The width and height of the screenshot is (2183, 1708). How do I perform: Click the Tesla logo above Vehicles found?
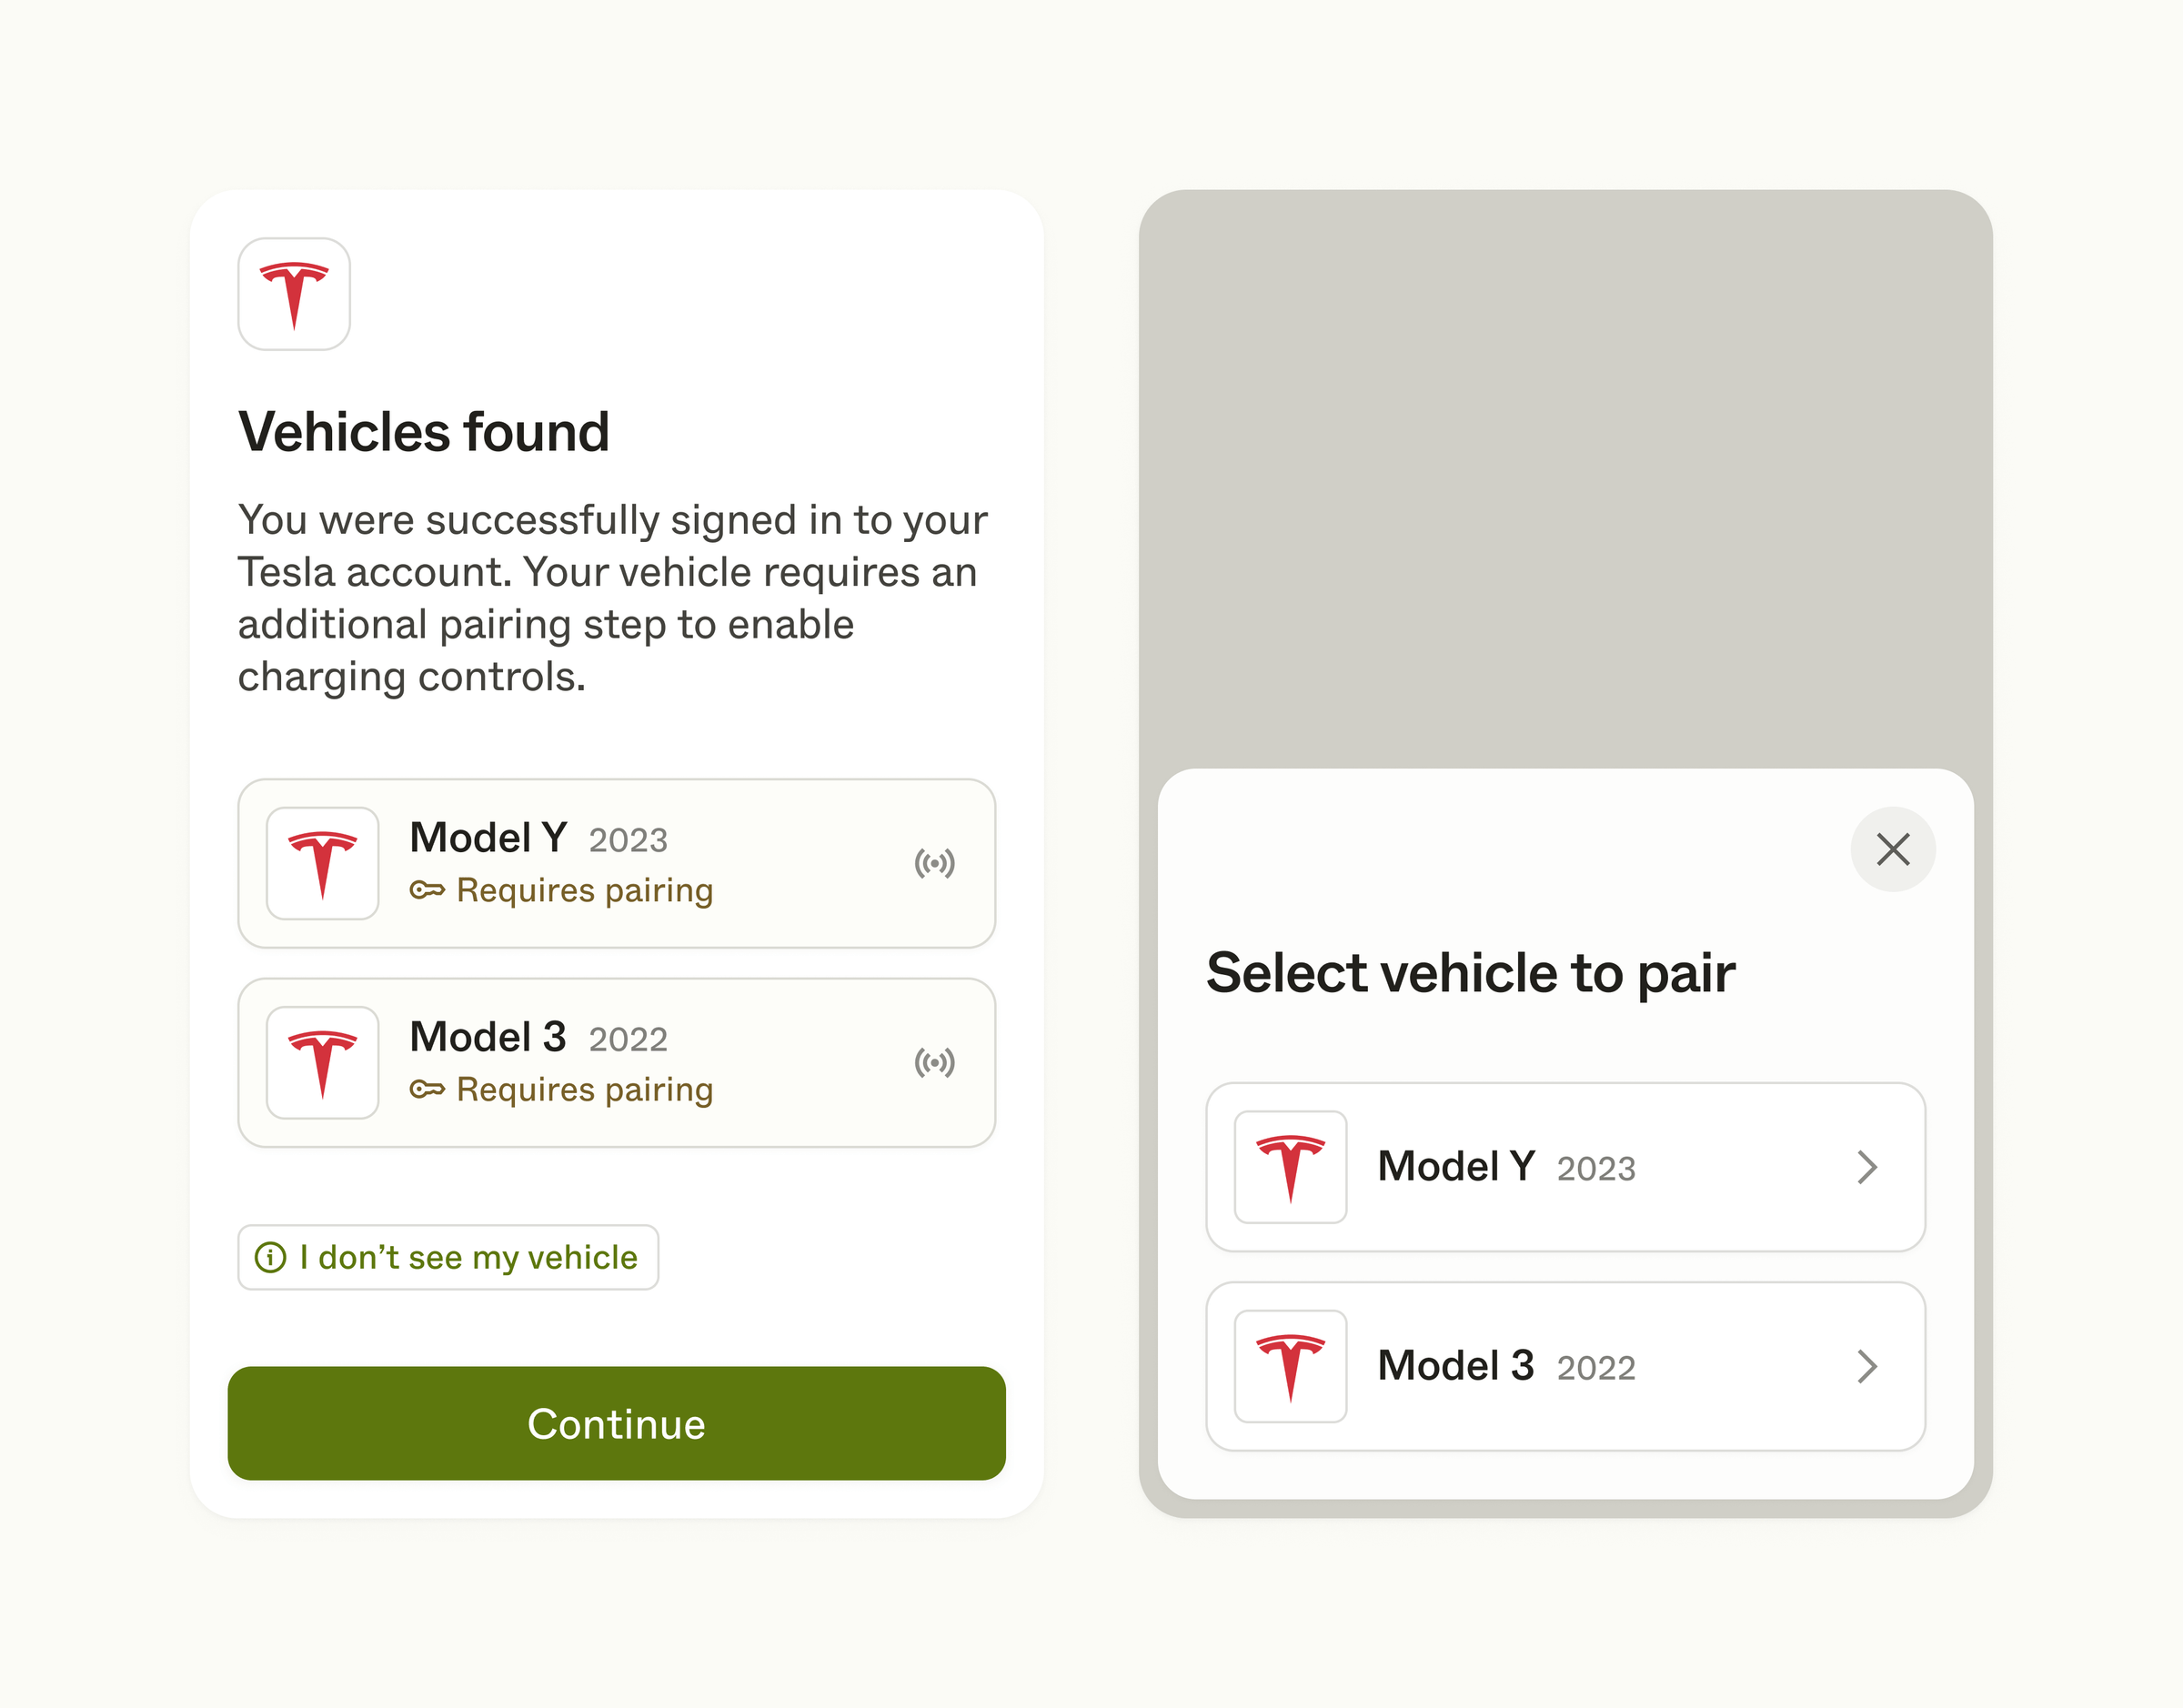pos(294,294)
